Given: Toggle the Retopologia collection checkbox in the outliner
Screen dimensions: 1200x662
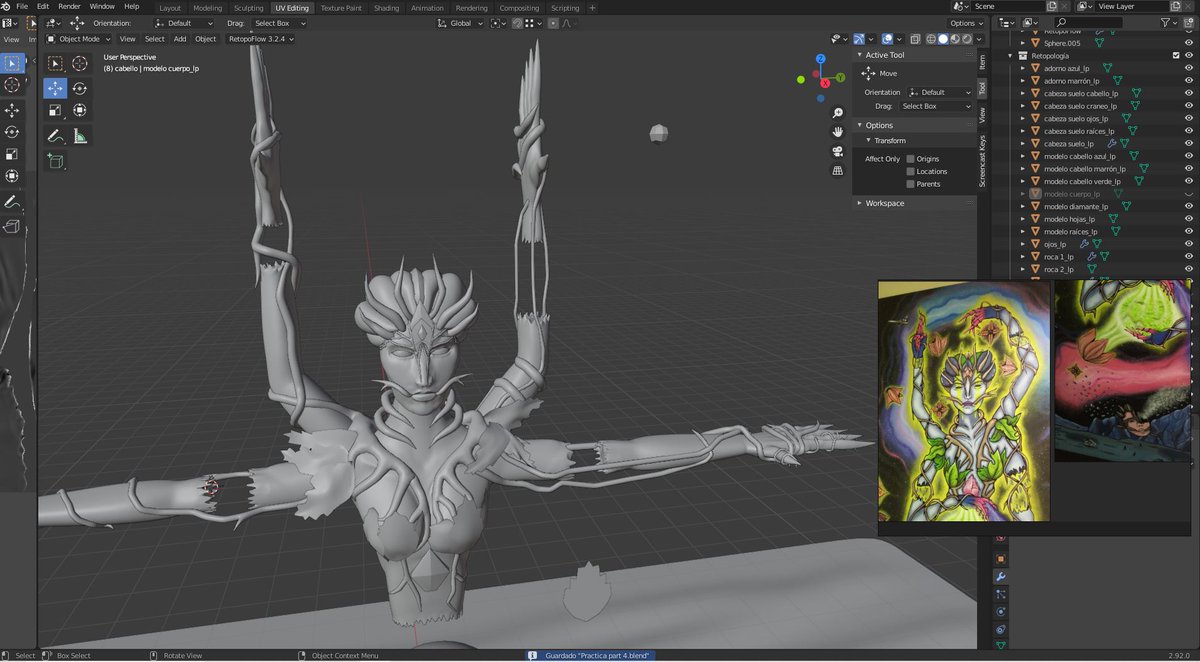Looking at the screenshot, I should 1176,55.
